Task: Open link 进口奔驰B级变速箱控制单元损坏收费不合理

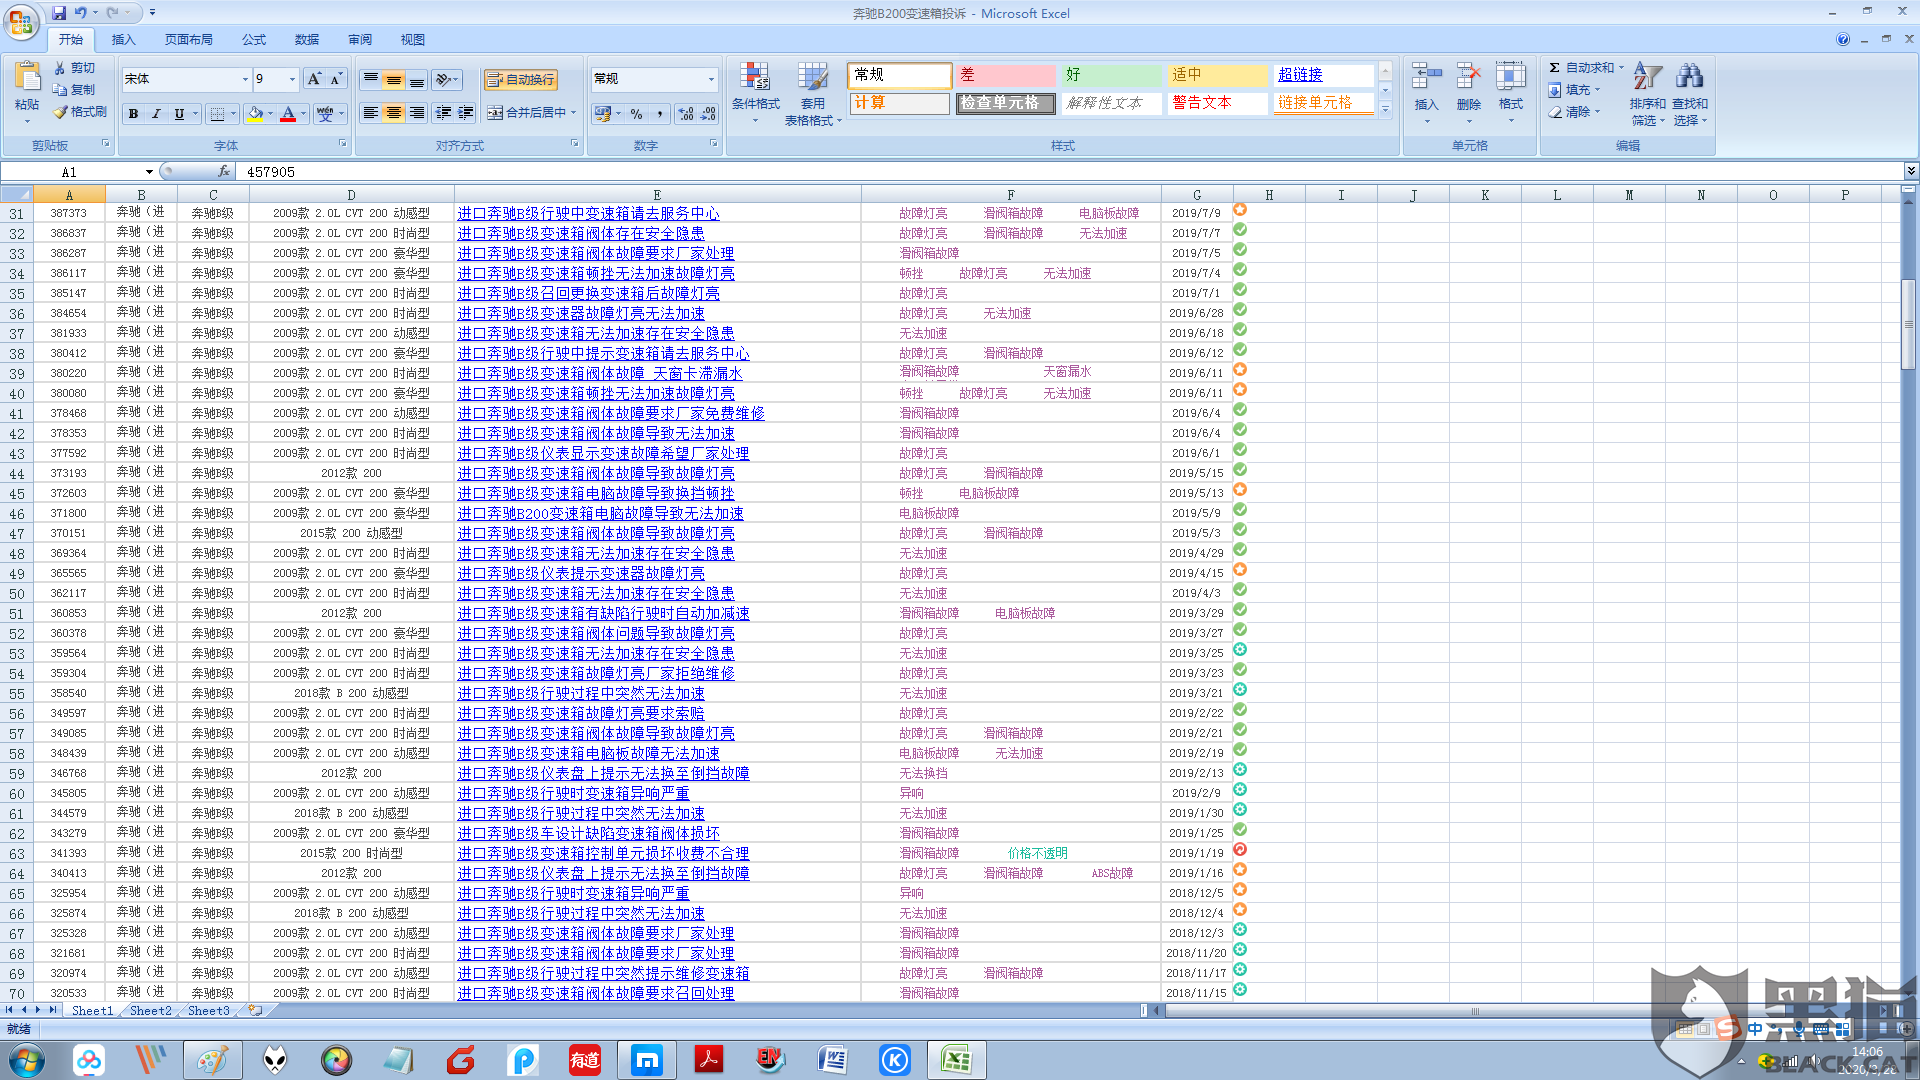Action: (603, 853)
